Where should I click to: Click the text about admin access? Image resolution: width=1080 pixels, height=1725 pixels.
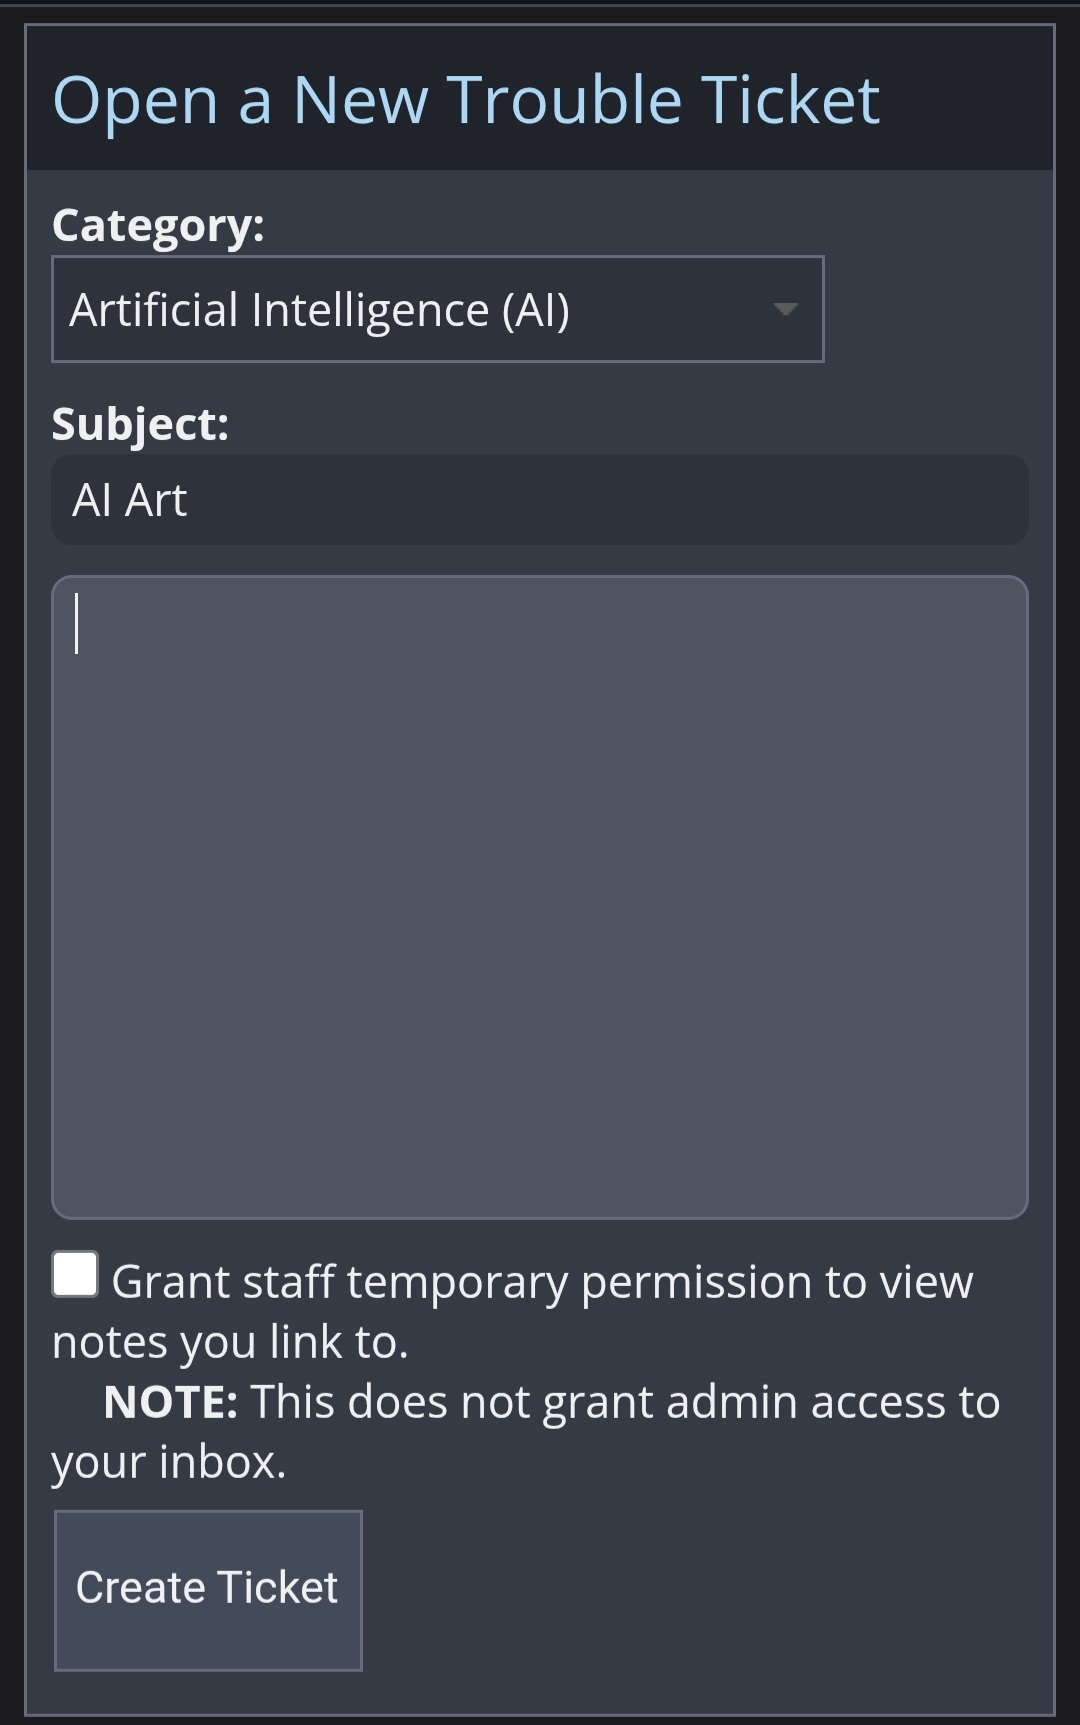[625, 1402]
